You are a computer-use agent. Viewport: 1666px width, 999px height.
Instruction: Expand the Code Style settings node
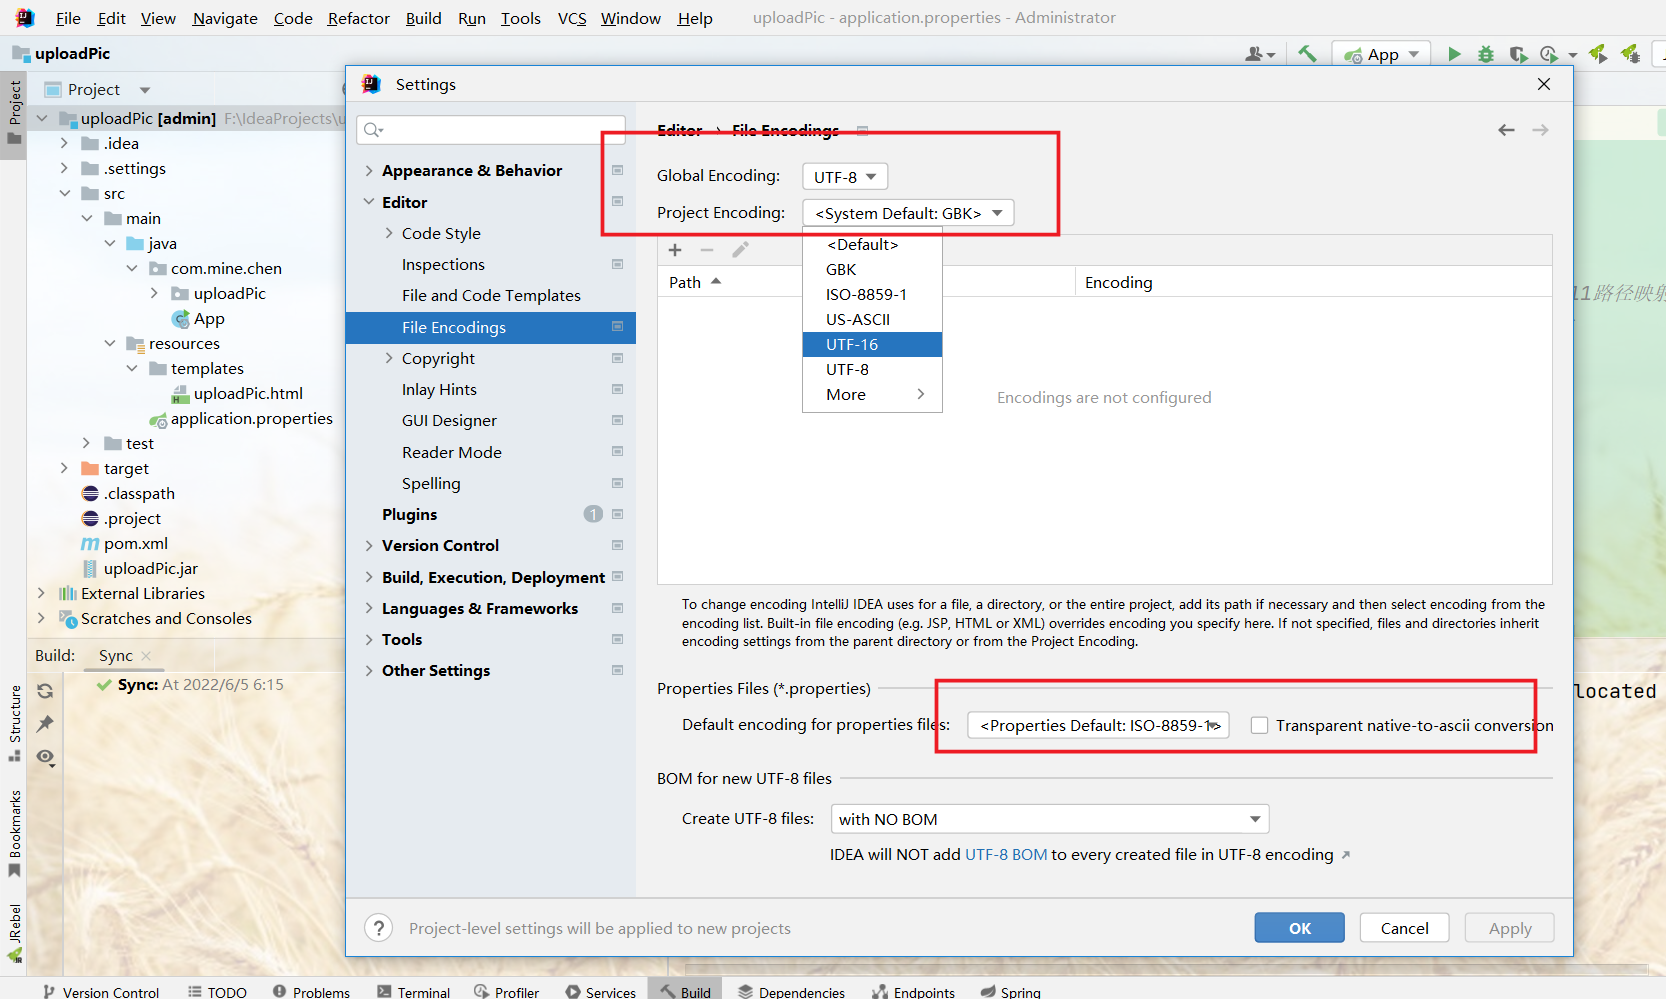click(x=389, y=233)
